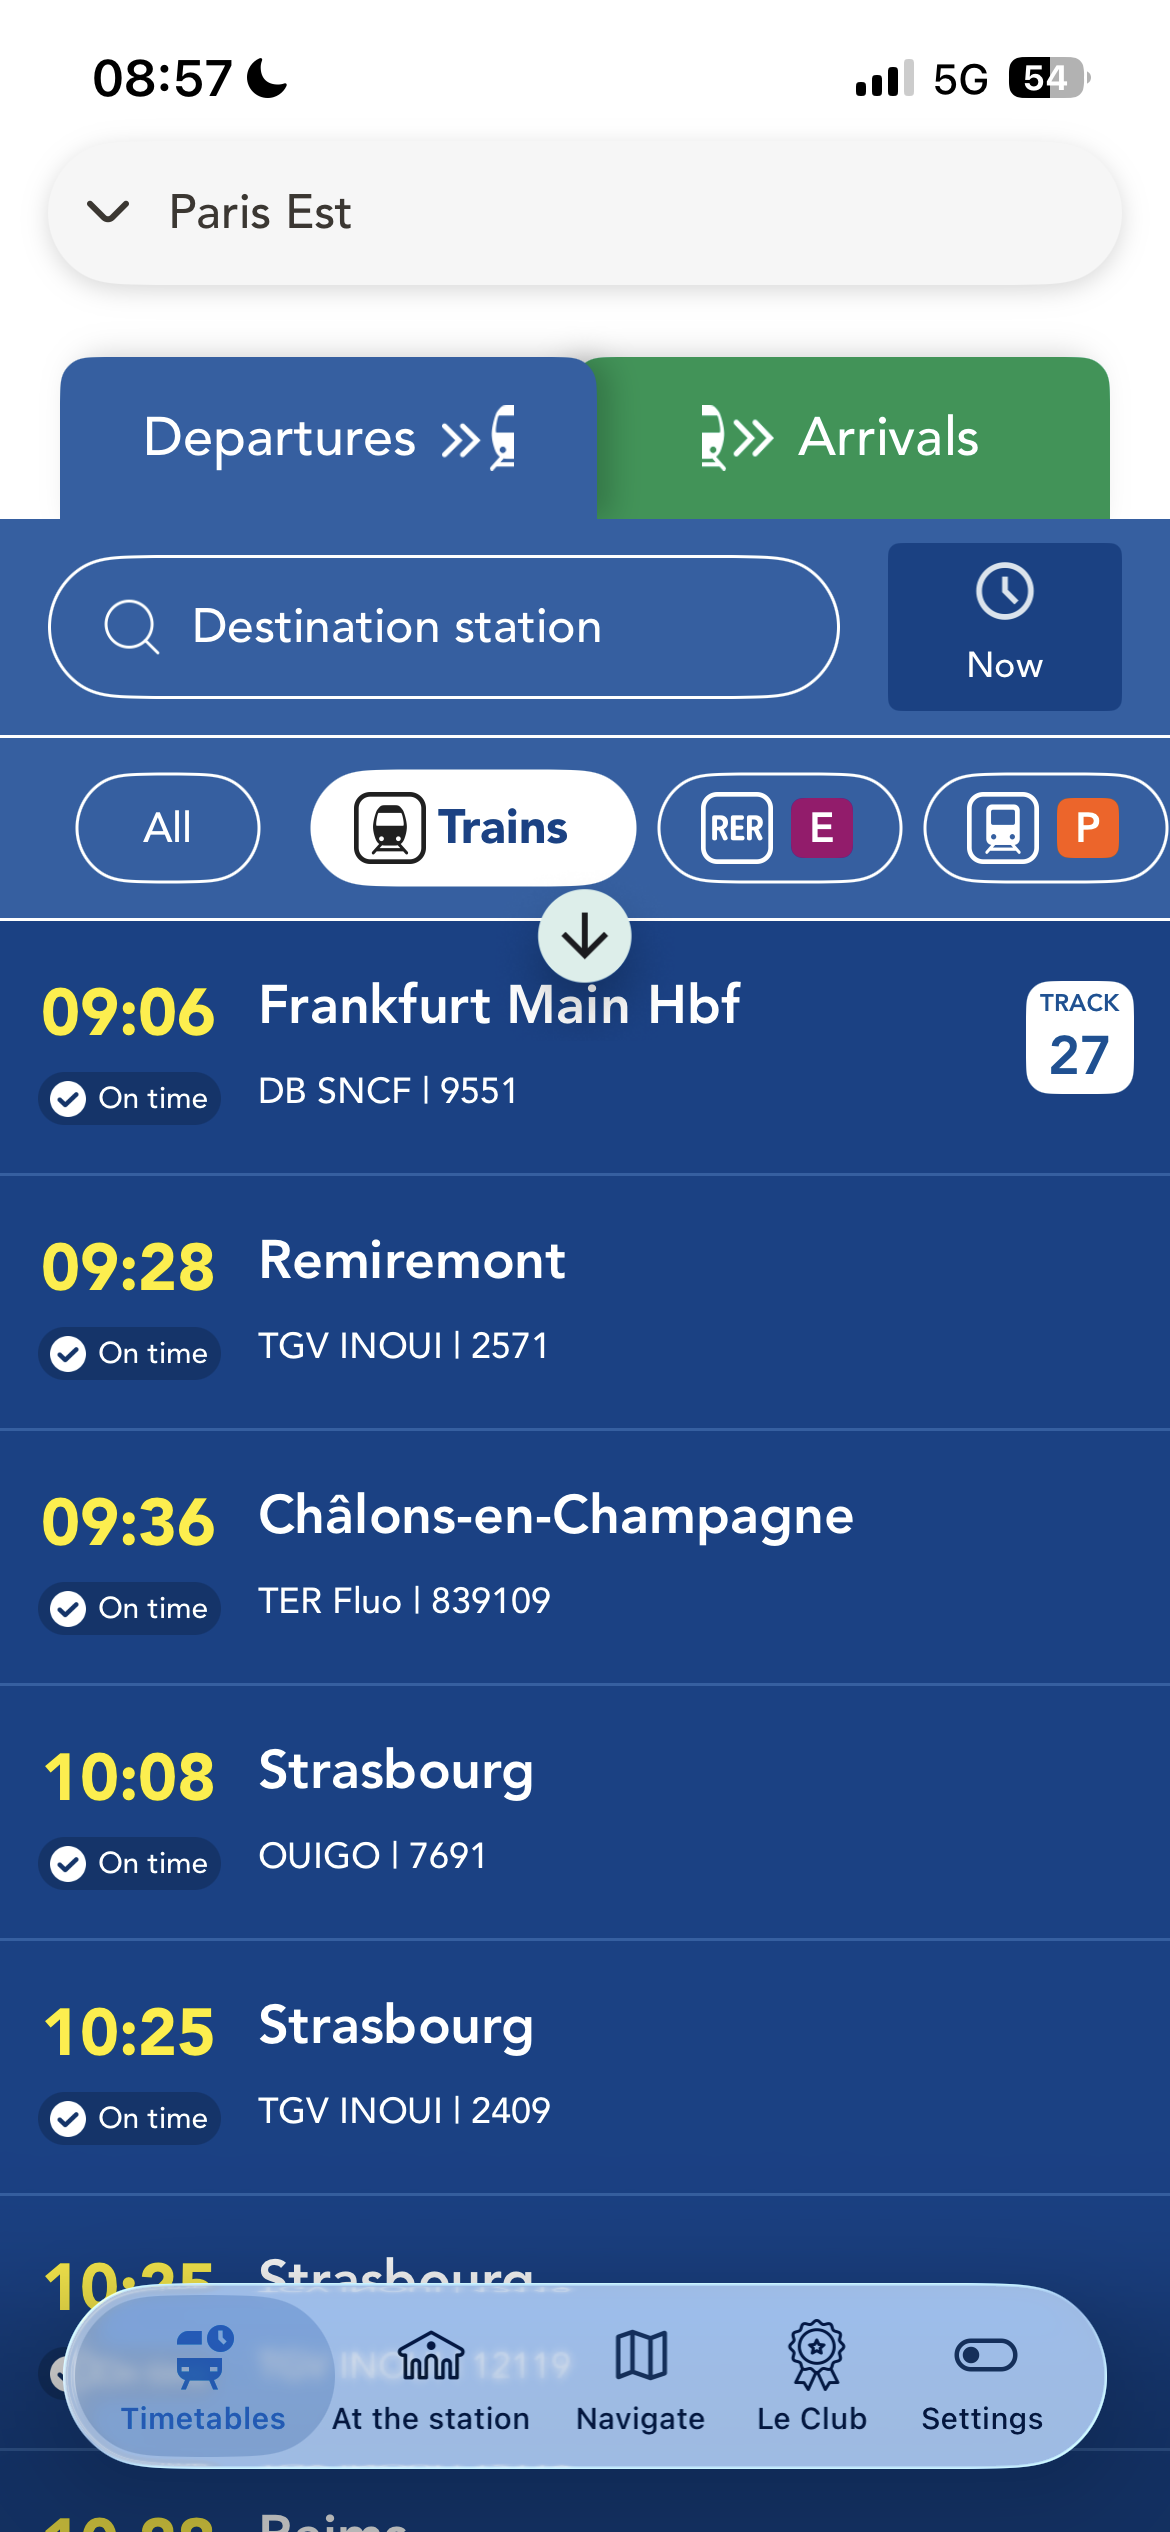This screenshot has width=1170, height=2532.
Task: Switch to the Arrivals tab
Action: pyautogui.click(x=852, y=438)
